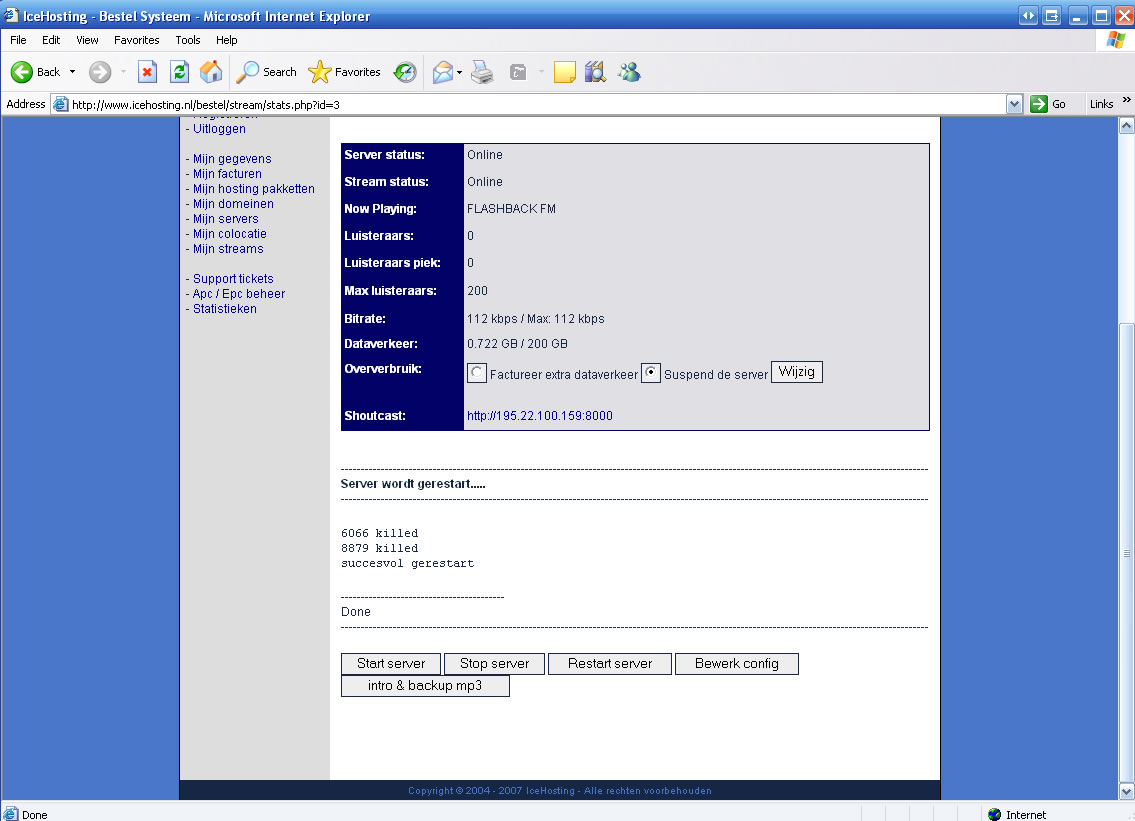Select 'Factureer extra dataverkeer' radio button

(477, 373)
